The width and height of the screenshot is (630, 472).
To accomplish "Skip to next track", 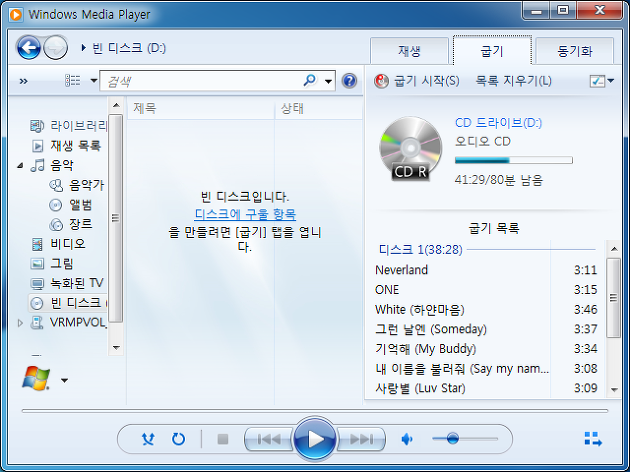I will 361,439.
